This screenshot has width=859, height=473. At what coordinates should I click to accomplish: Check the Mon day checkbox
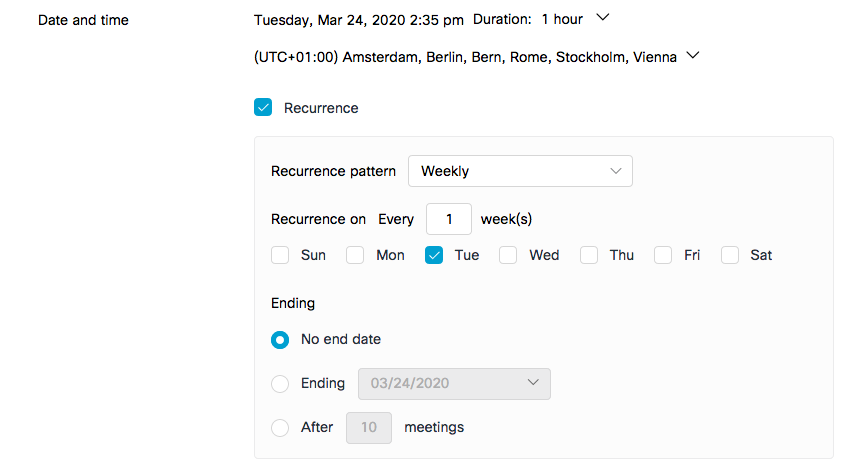(355, 255)
